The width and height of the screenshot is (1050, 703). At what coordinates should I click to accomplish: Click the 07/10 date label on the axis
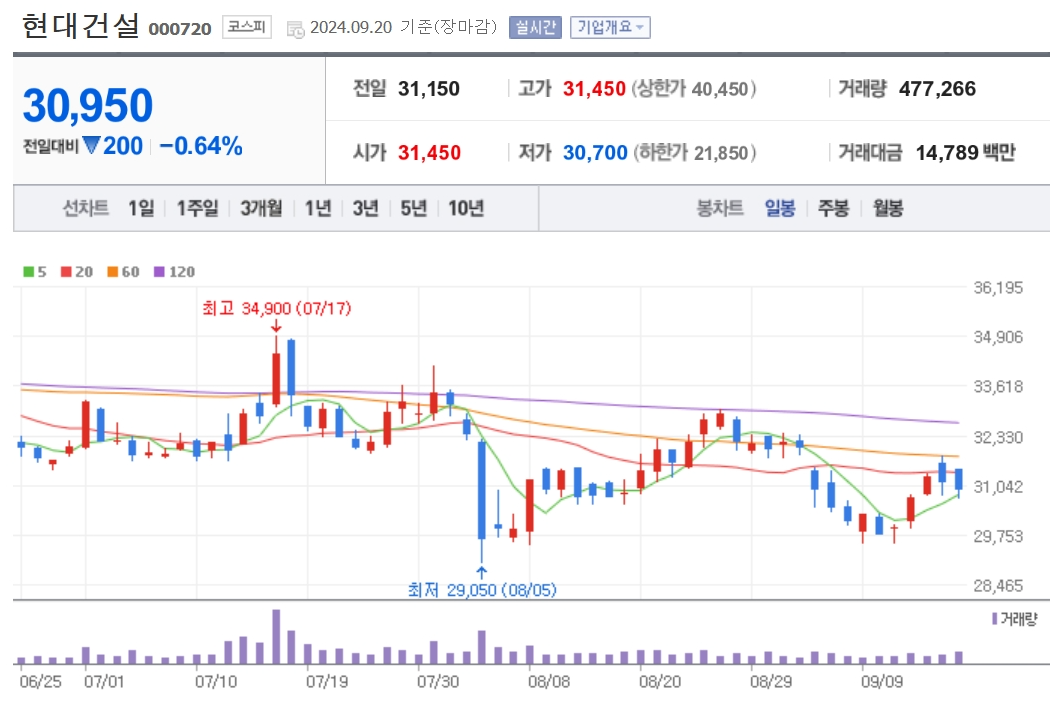216,682
